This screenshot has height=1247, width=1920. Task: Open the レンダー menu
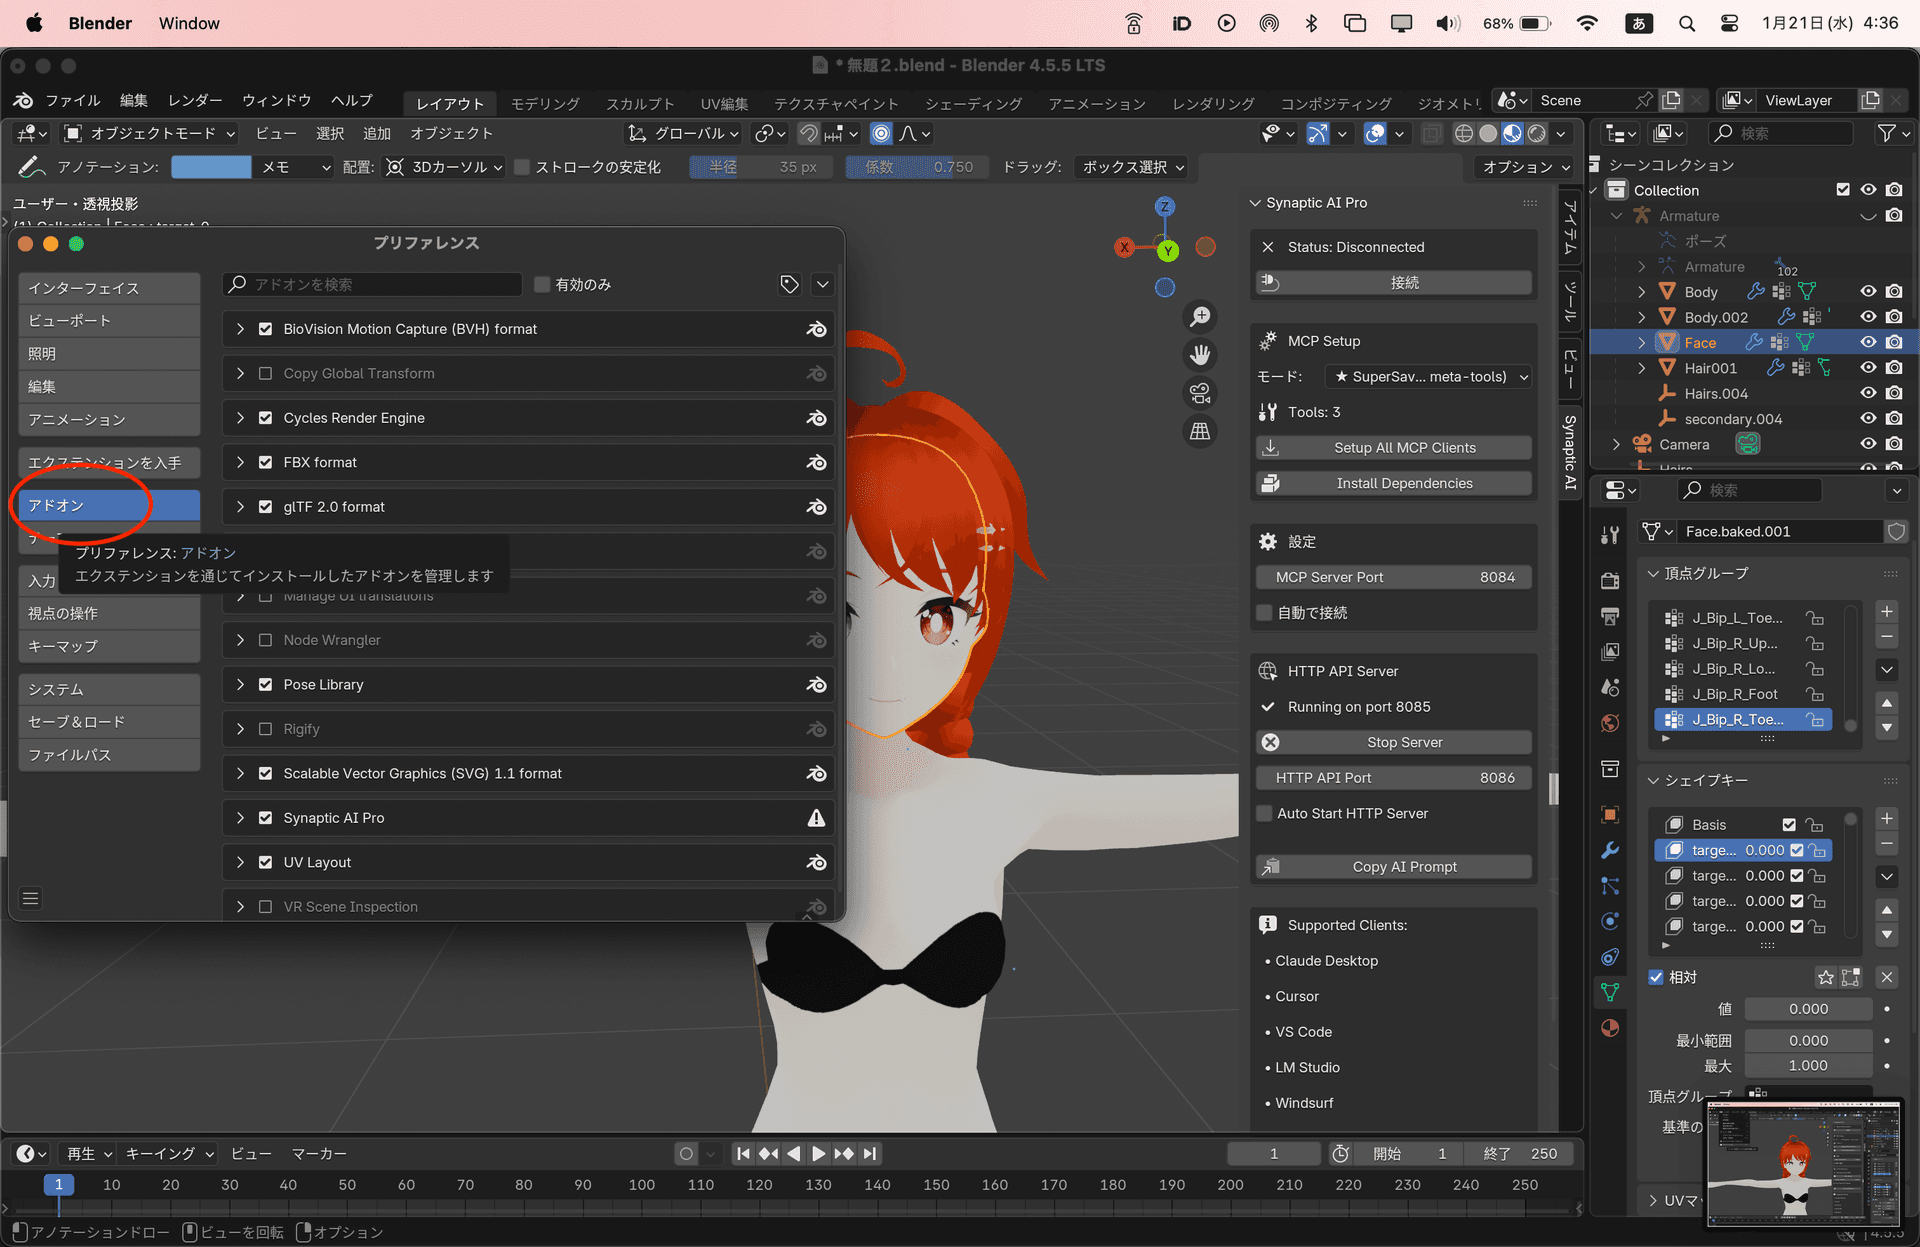194,100
